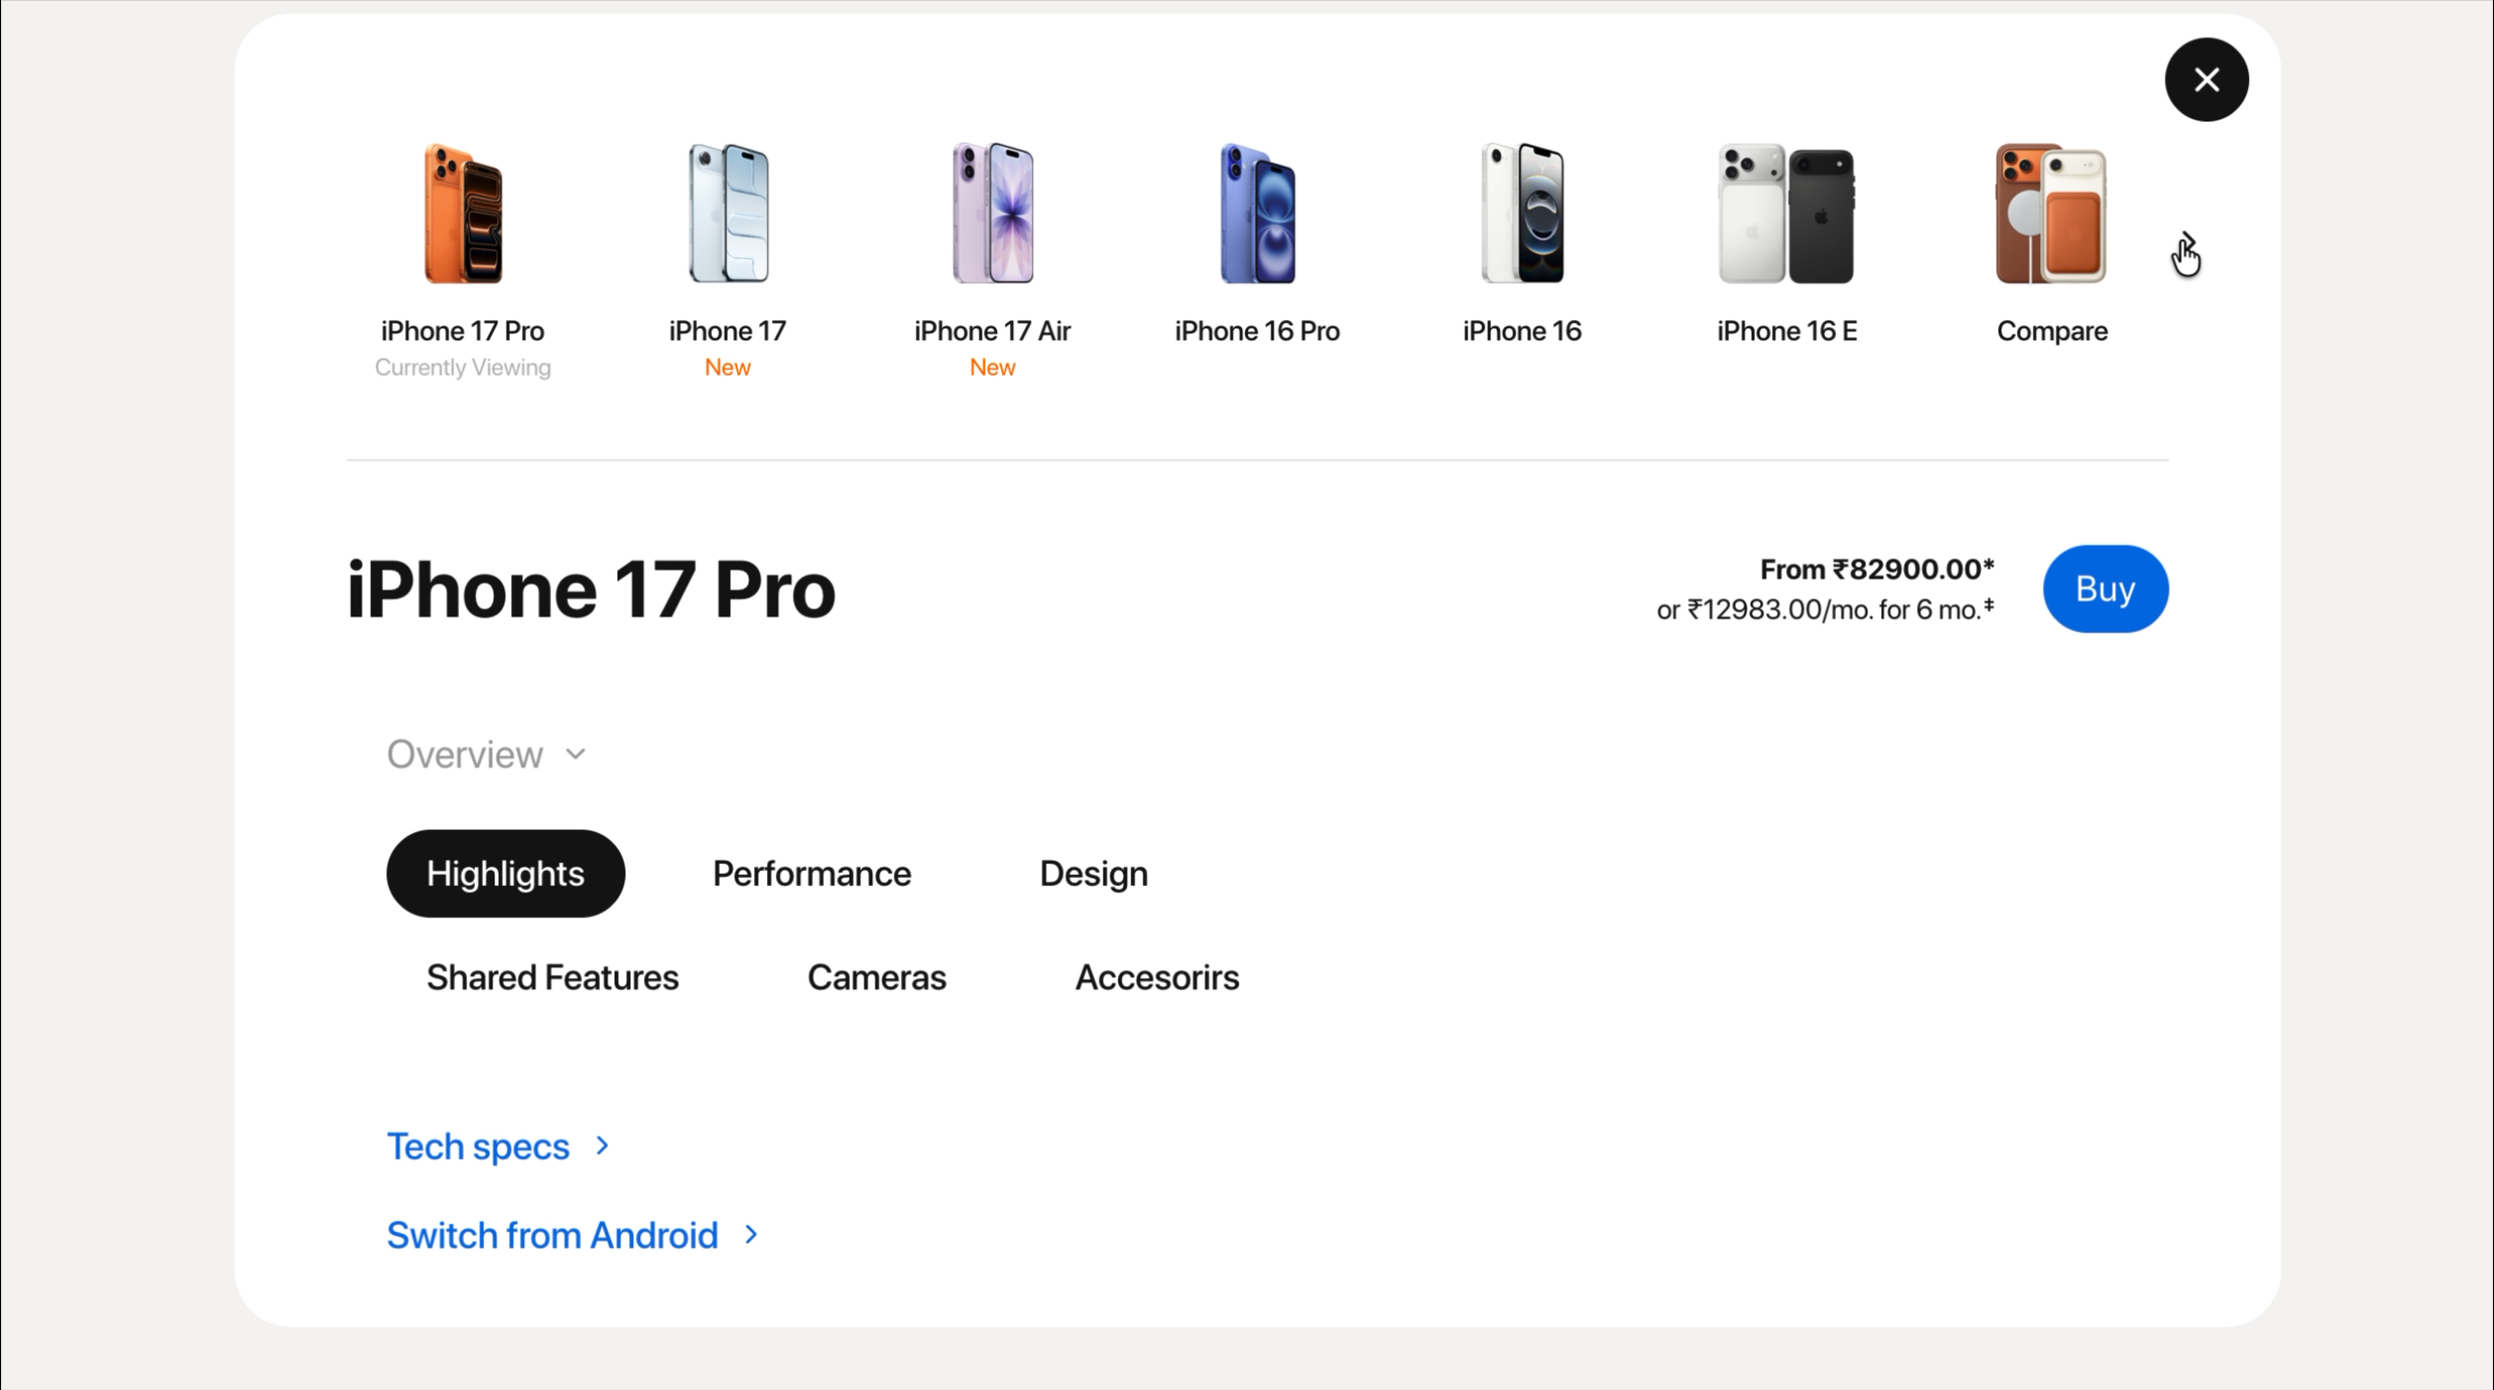Close the product overlay with X
Screen dimensions: 2494x1390
click(x=2206, y=80)
